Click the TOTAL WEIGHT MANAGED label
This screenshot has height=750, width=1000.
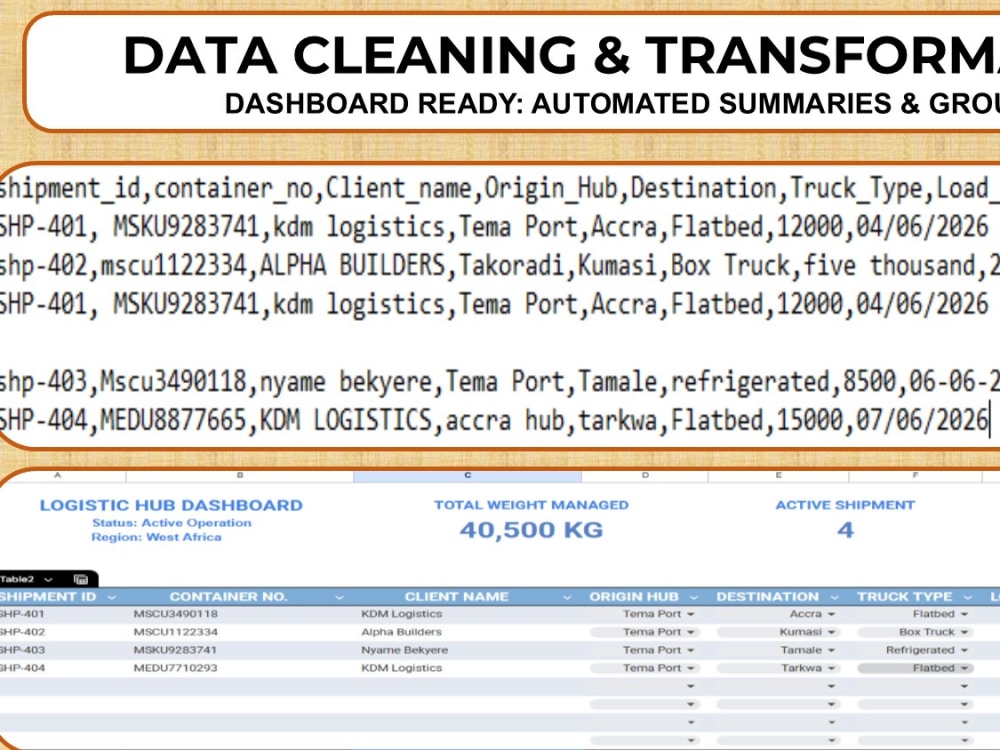[531, 505]
